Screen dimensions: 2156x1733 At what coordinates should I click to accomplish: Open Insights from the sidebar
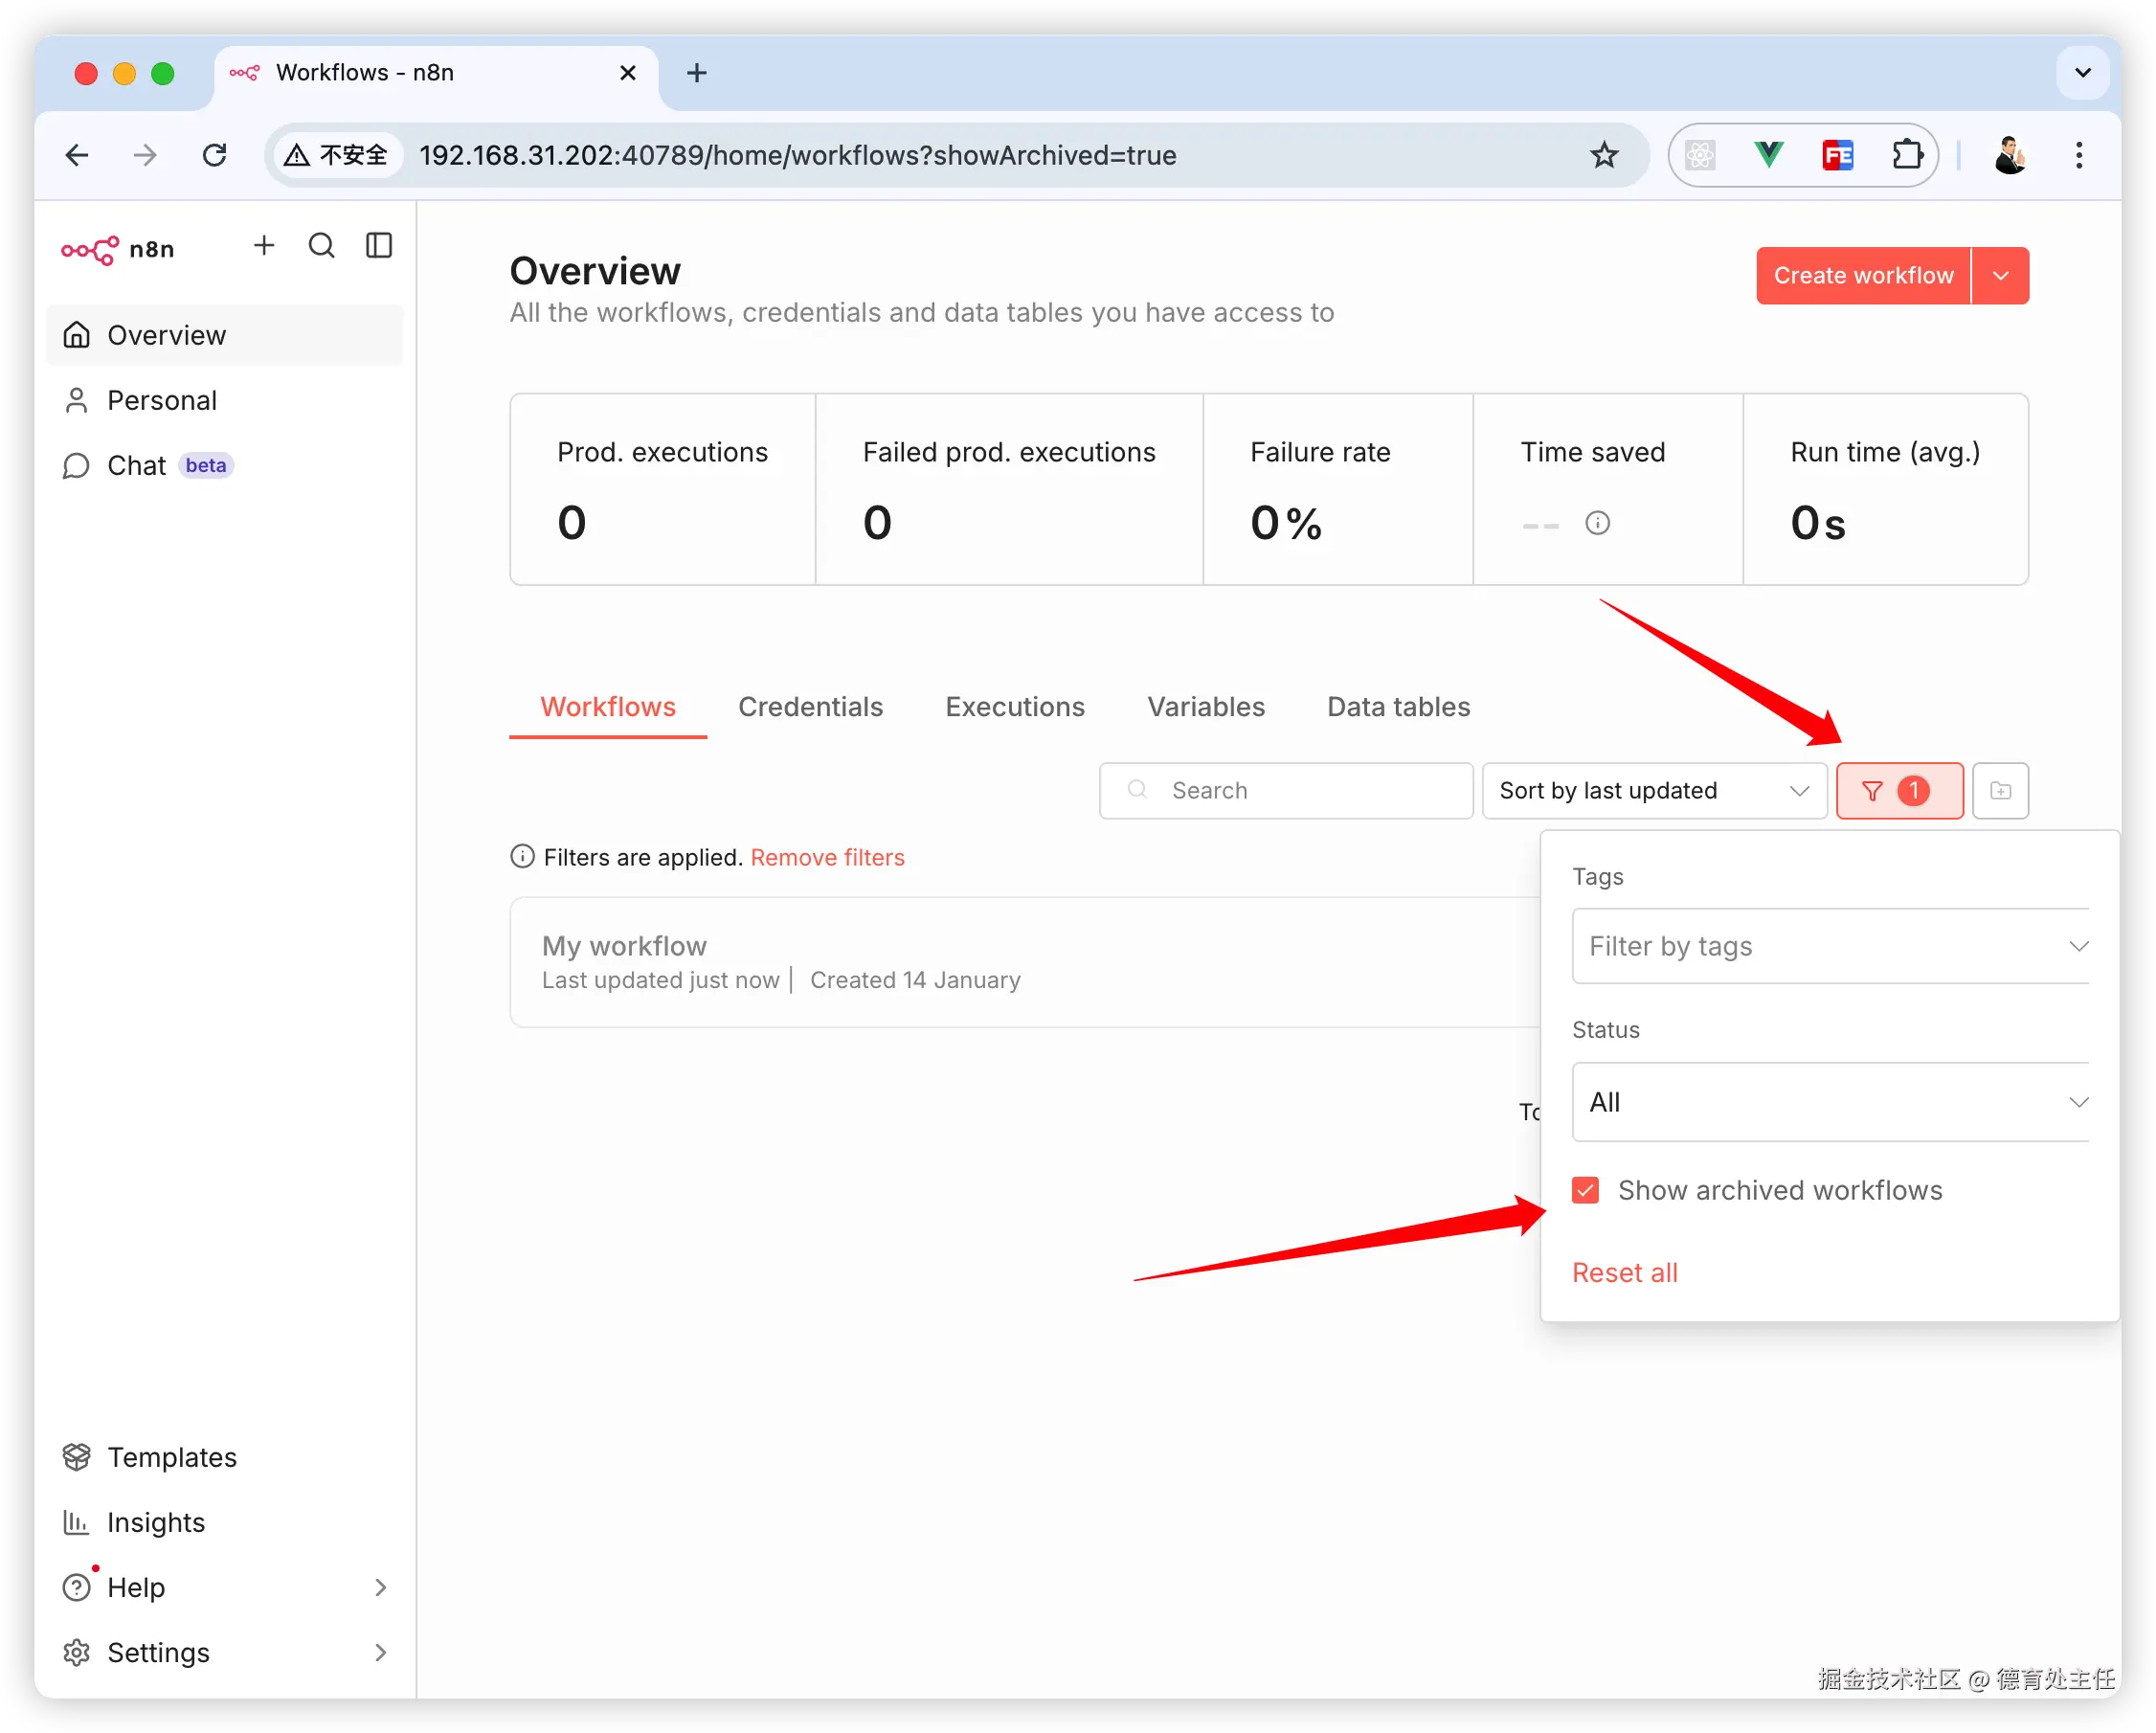click(155, 1522)
